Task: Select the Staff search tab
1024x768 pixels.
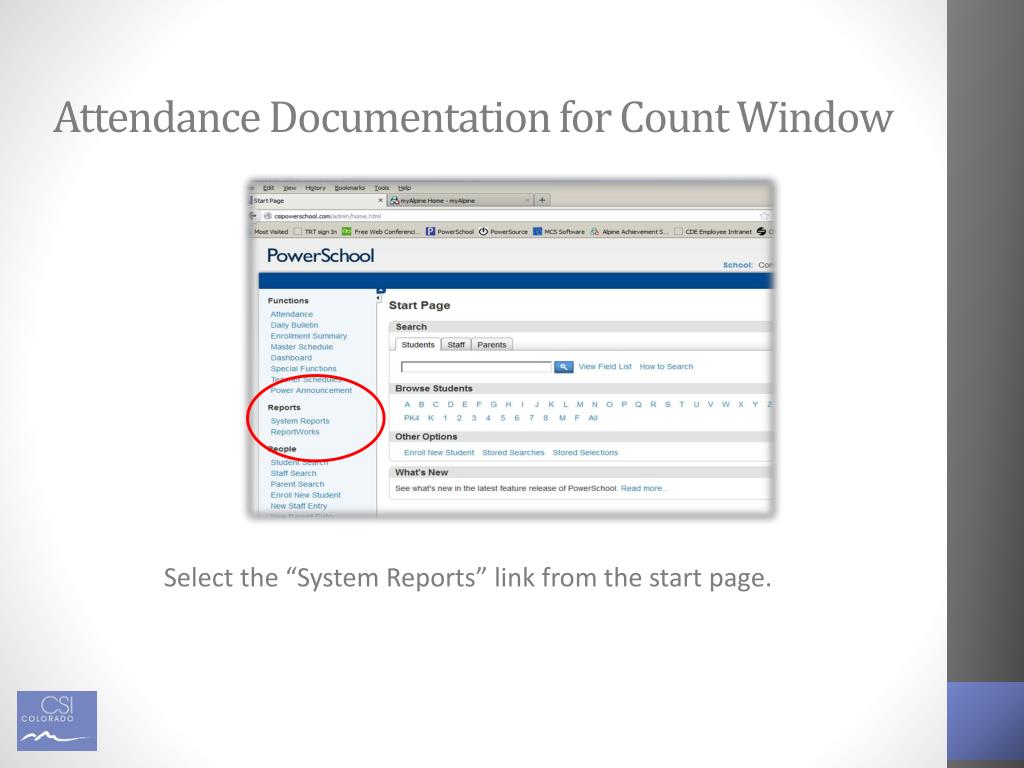Action: pos(456,345)
